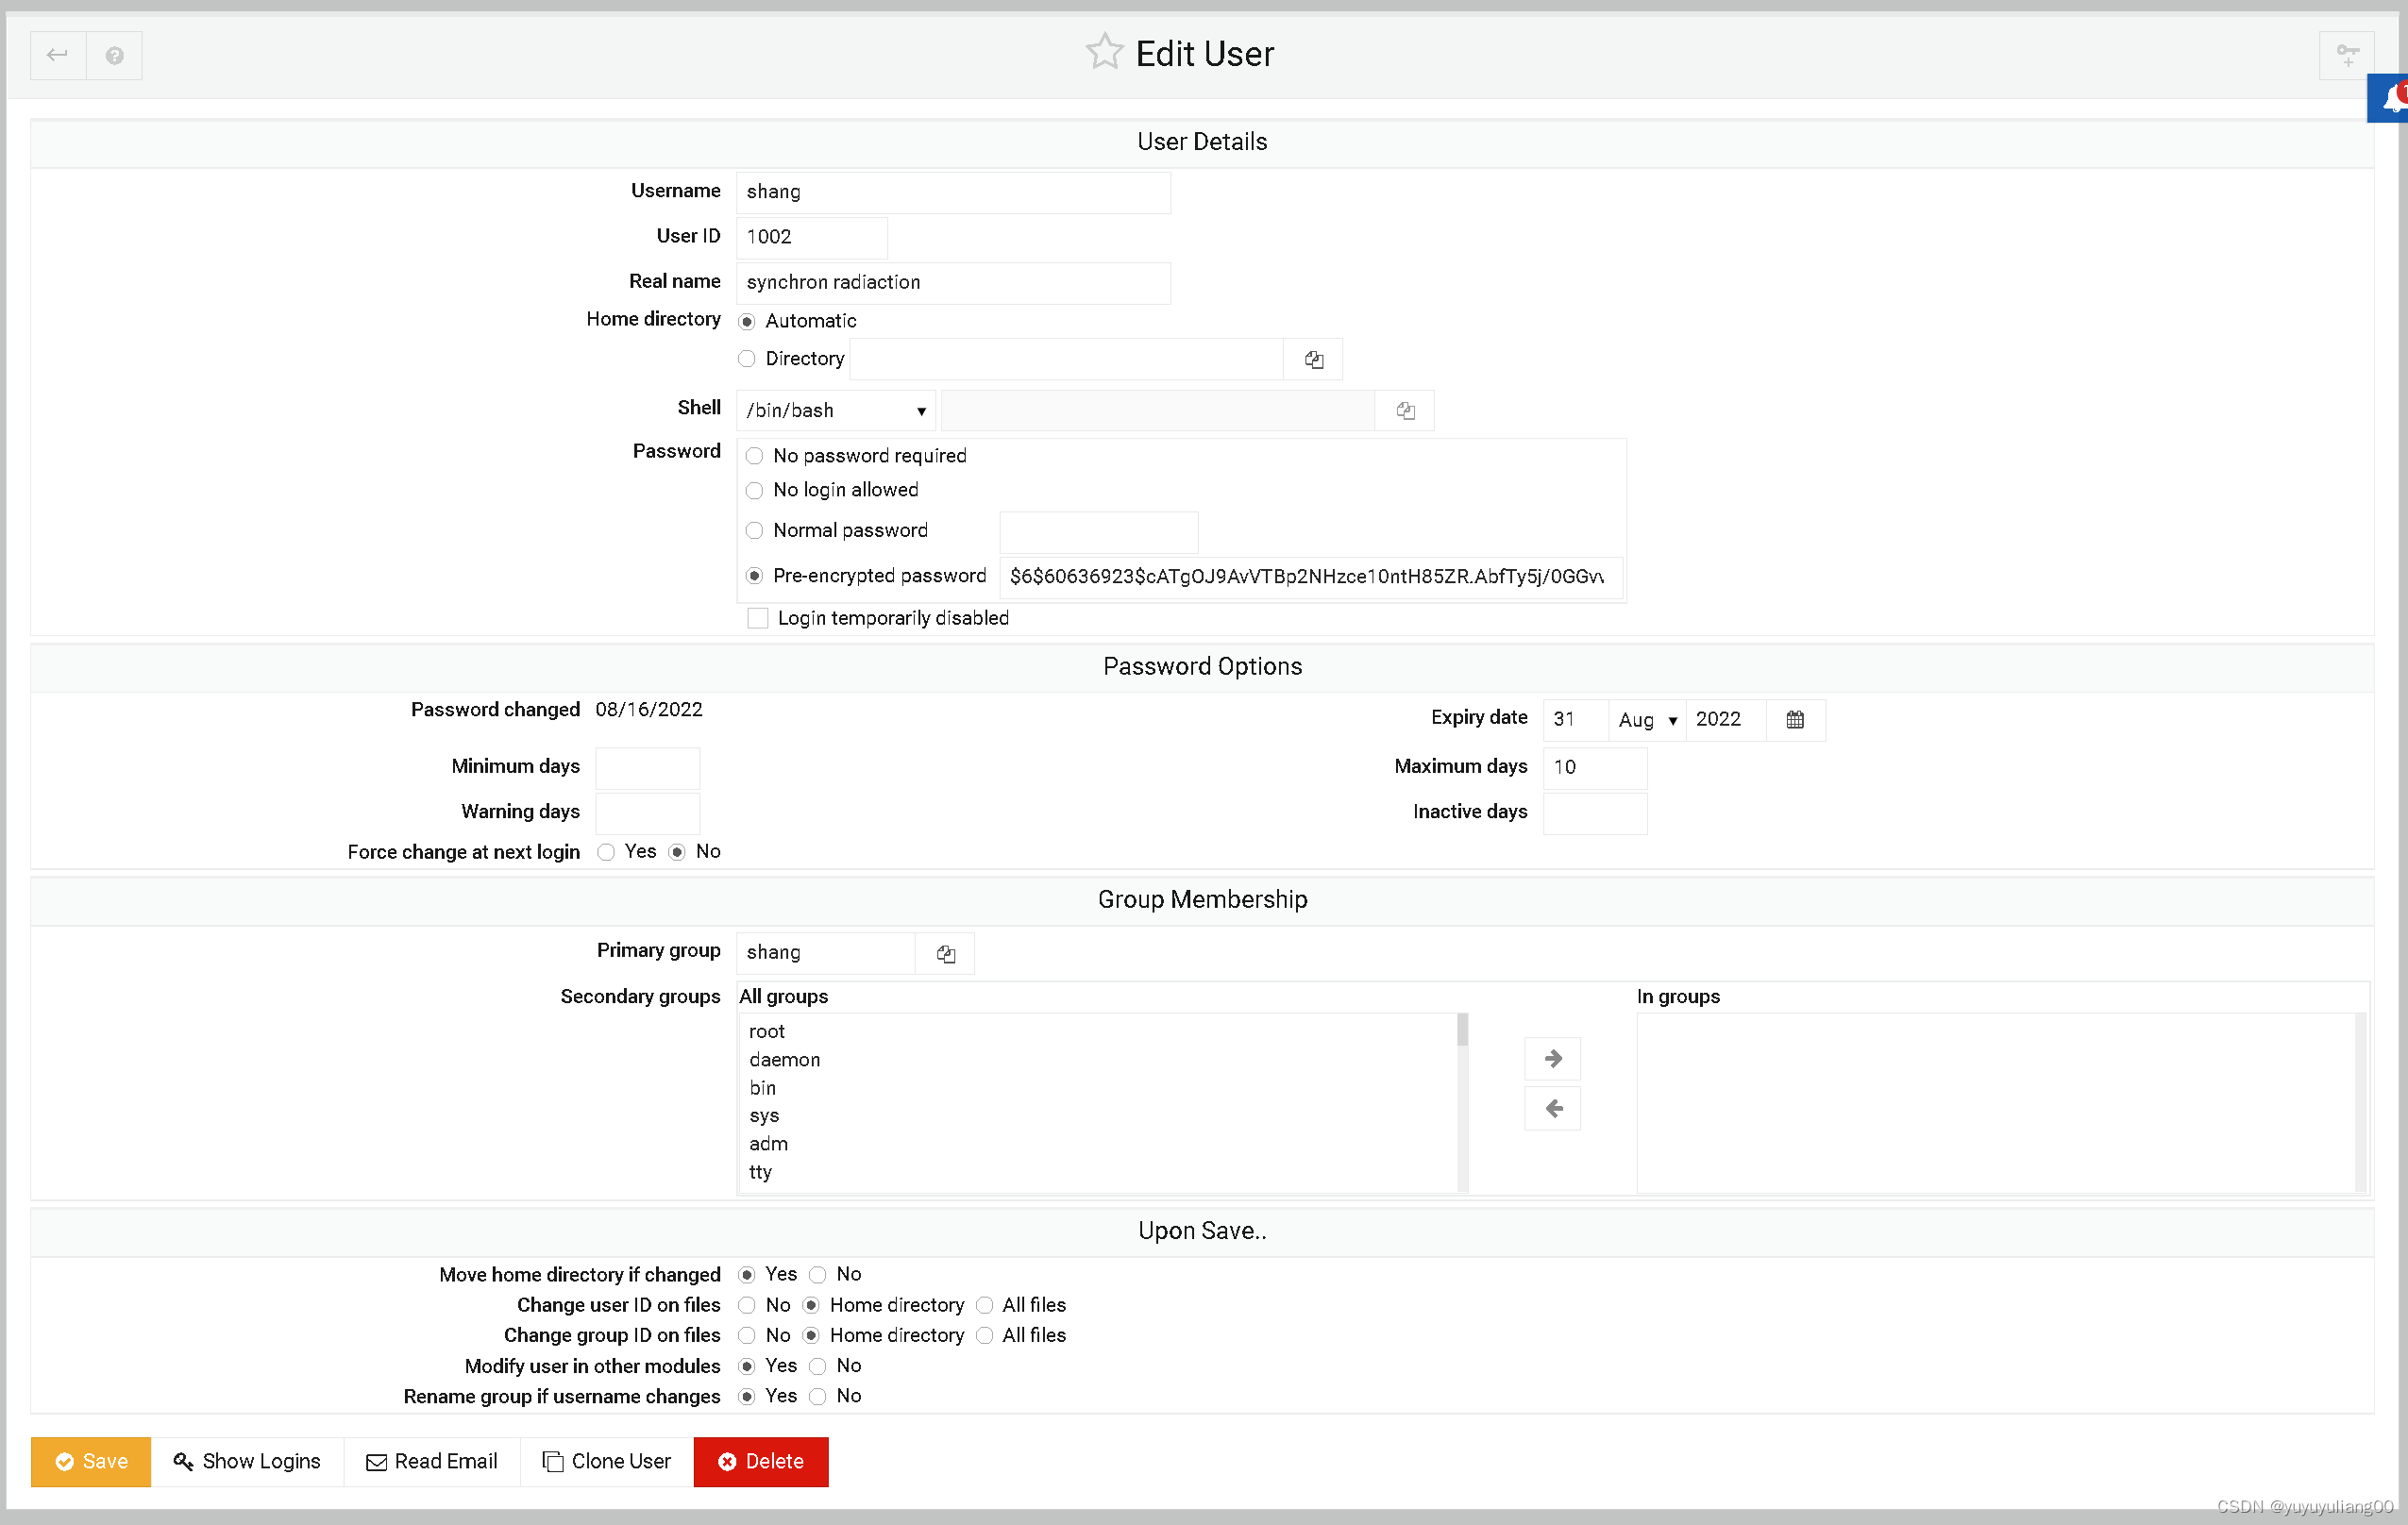The height and width of the screenshot is (1525, 2408).
Task: Click the Real name input field
Action: tap(952, 283)
